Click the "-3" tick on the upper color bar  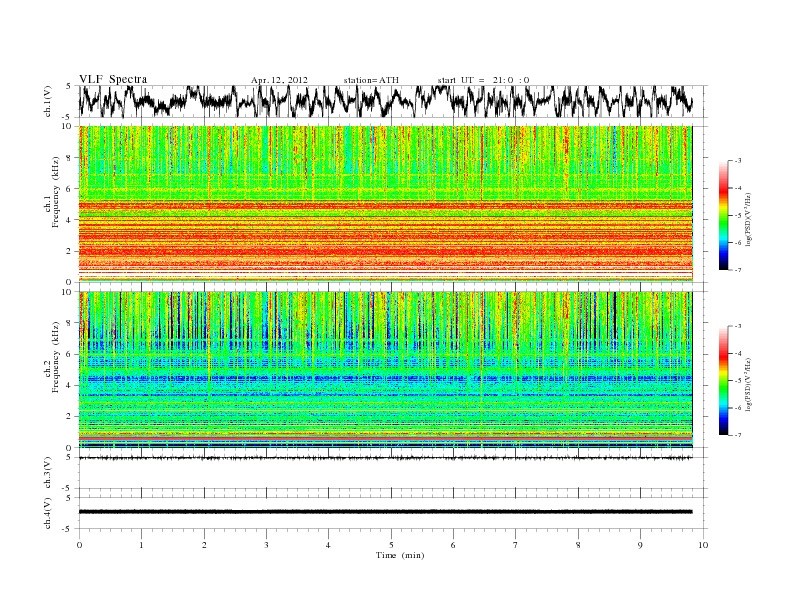pos(737,161)
